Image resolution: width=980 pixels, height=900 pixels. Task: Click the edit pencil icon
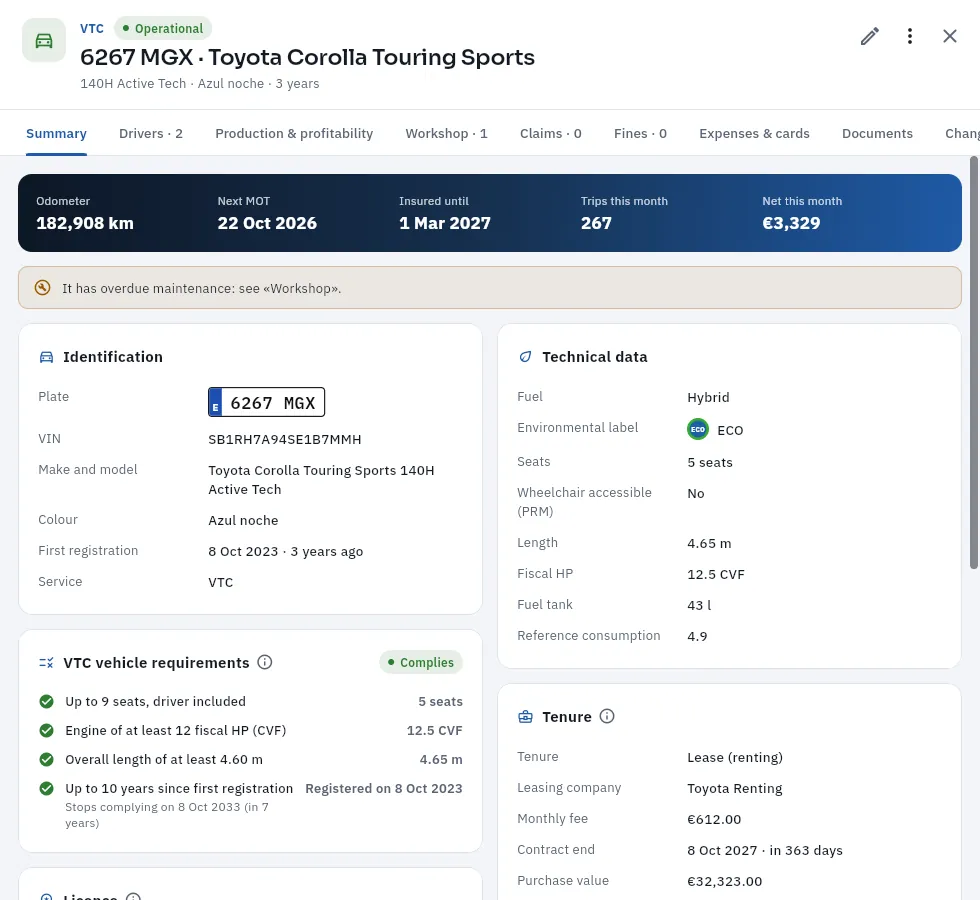coord(869,36)
